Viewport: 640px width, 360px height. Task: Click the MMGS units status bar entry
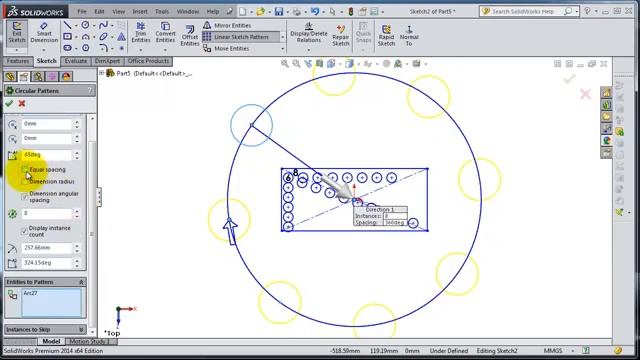553,351
